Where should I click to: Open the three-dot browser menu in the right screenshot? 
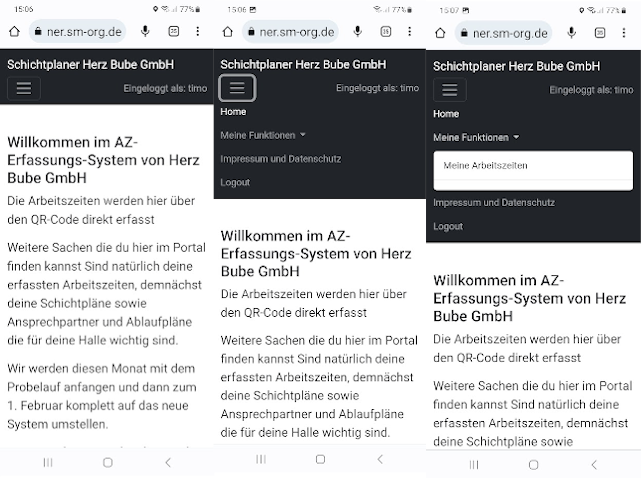click(626, 33)
